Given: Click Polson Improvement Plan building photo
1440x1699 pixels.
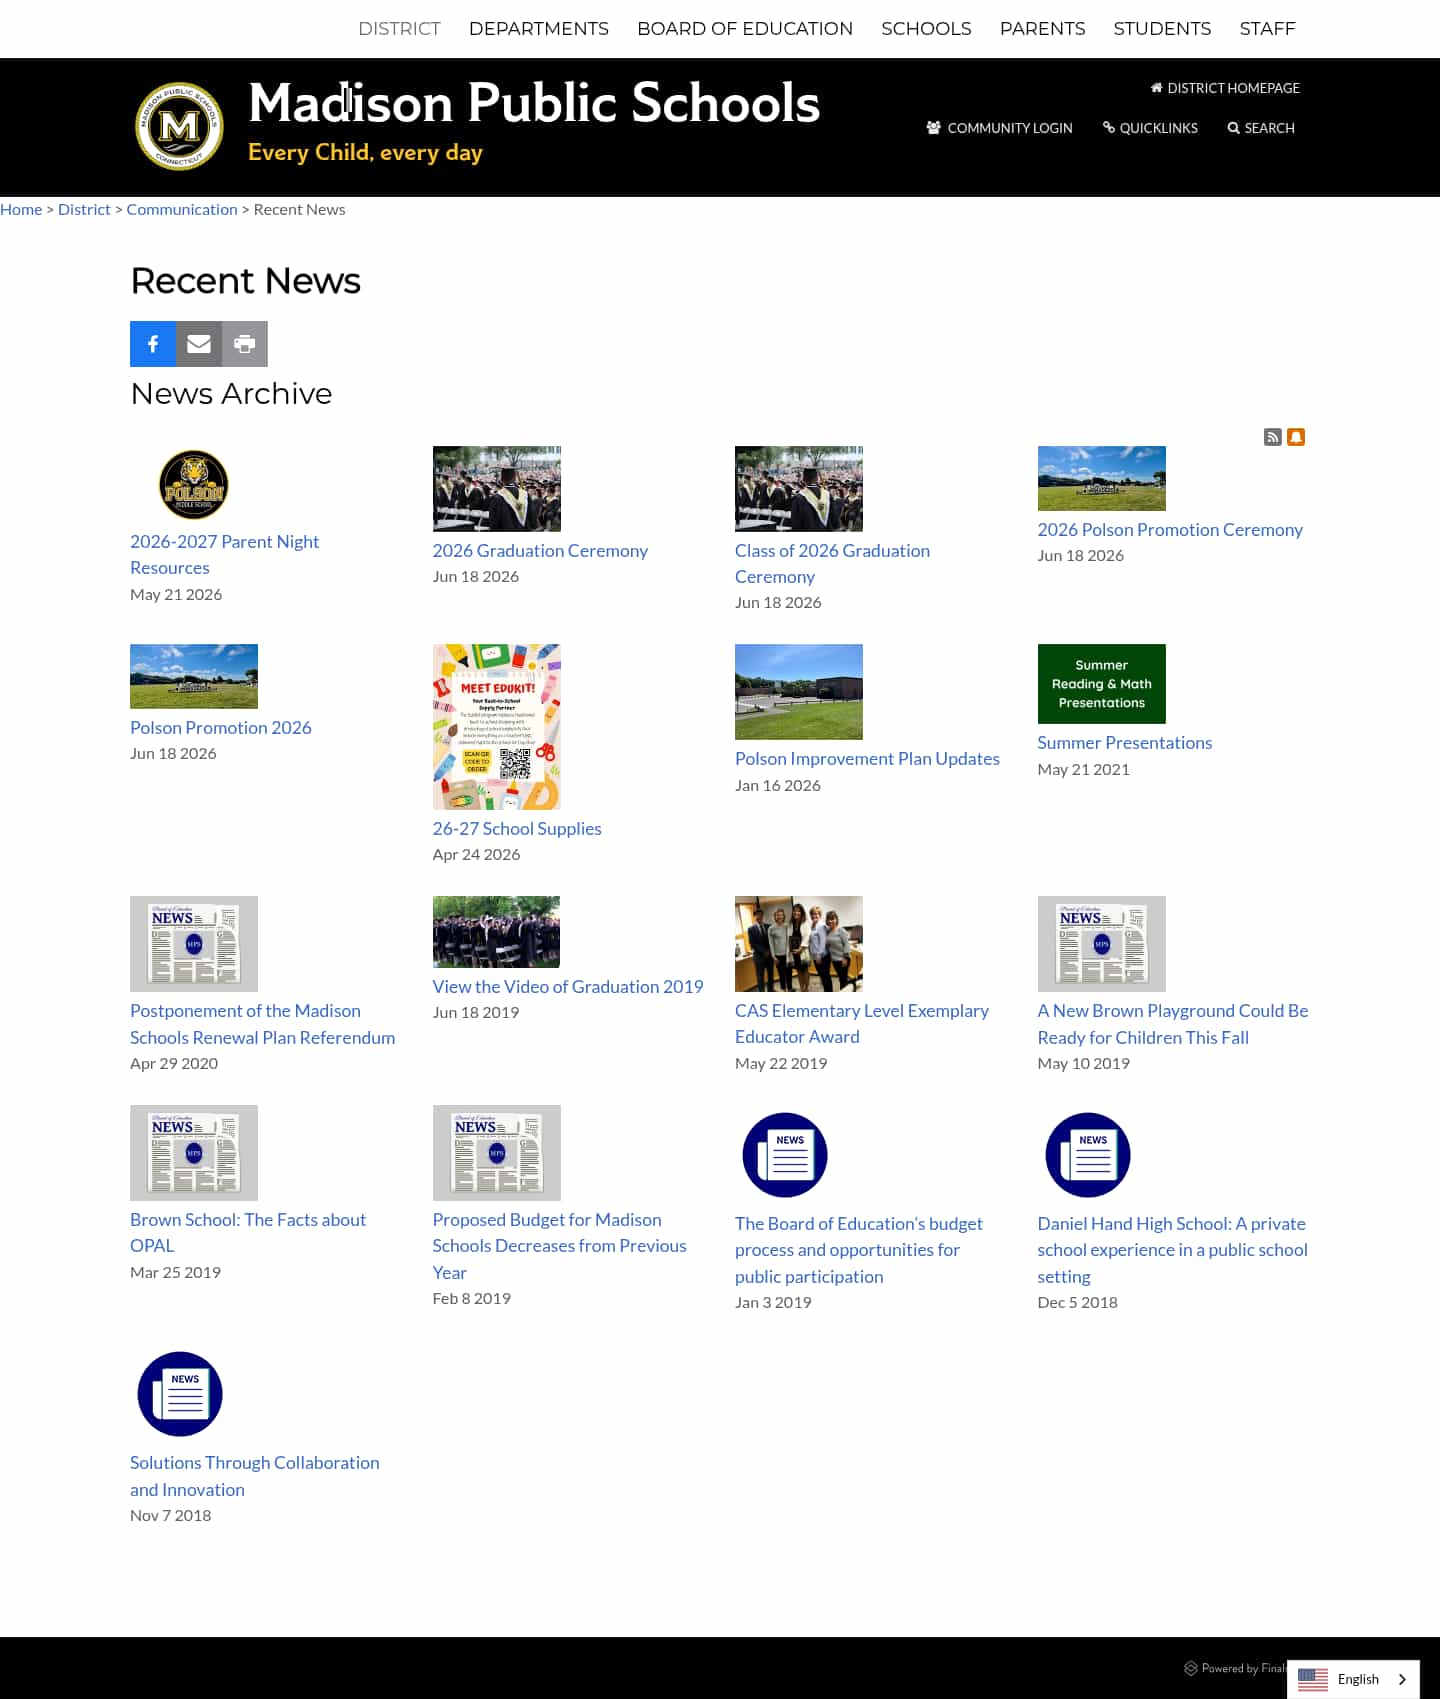Looking at the screenshot, I should (798, 692).
